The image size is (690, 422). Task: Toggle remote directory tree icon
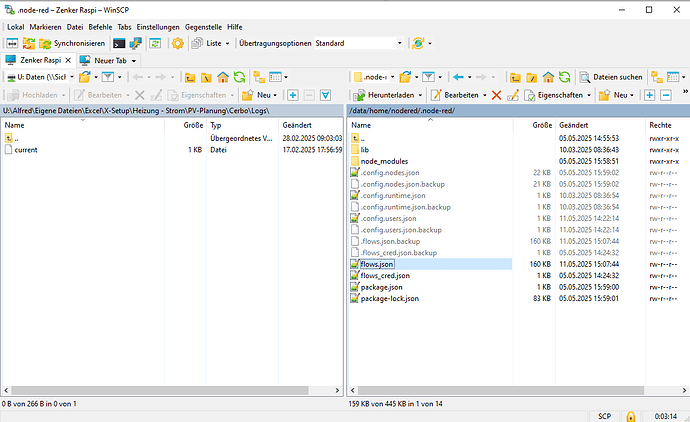(x=657, y=77)
